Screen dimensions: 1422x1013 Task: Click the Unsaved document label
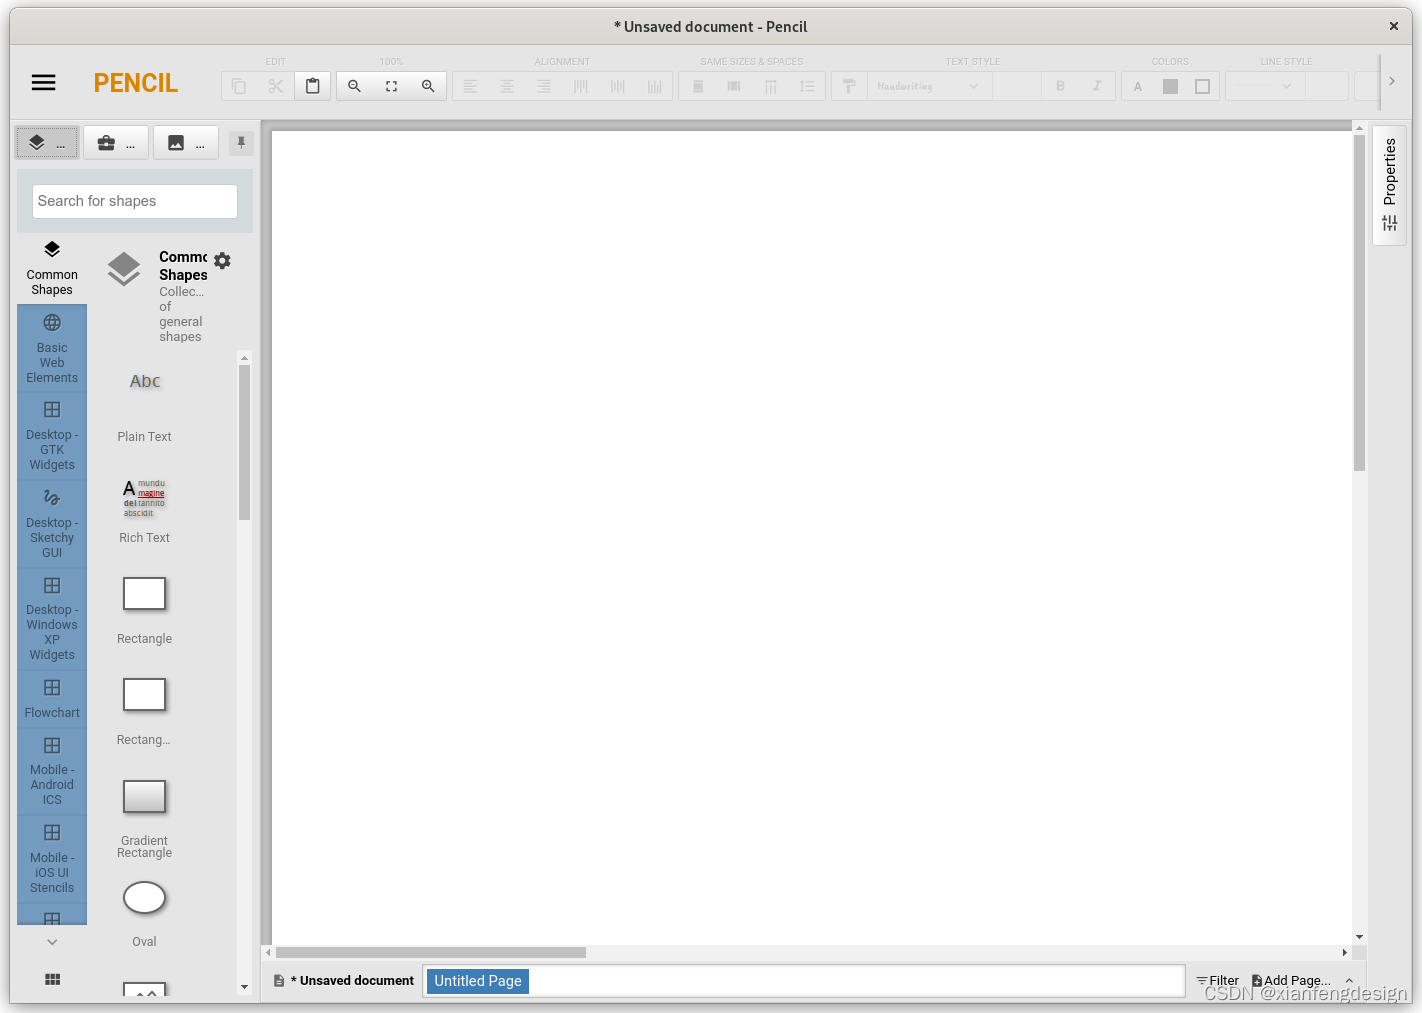[352, 981]
